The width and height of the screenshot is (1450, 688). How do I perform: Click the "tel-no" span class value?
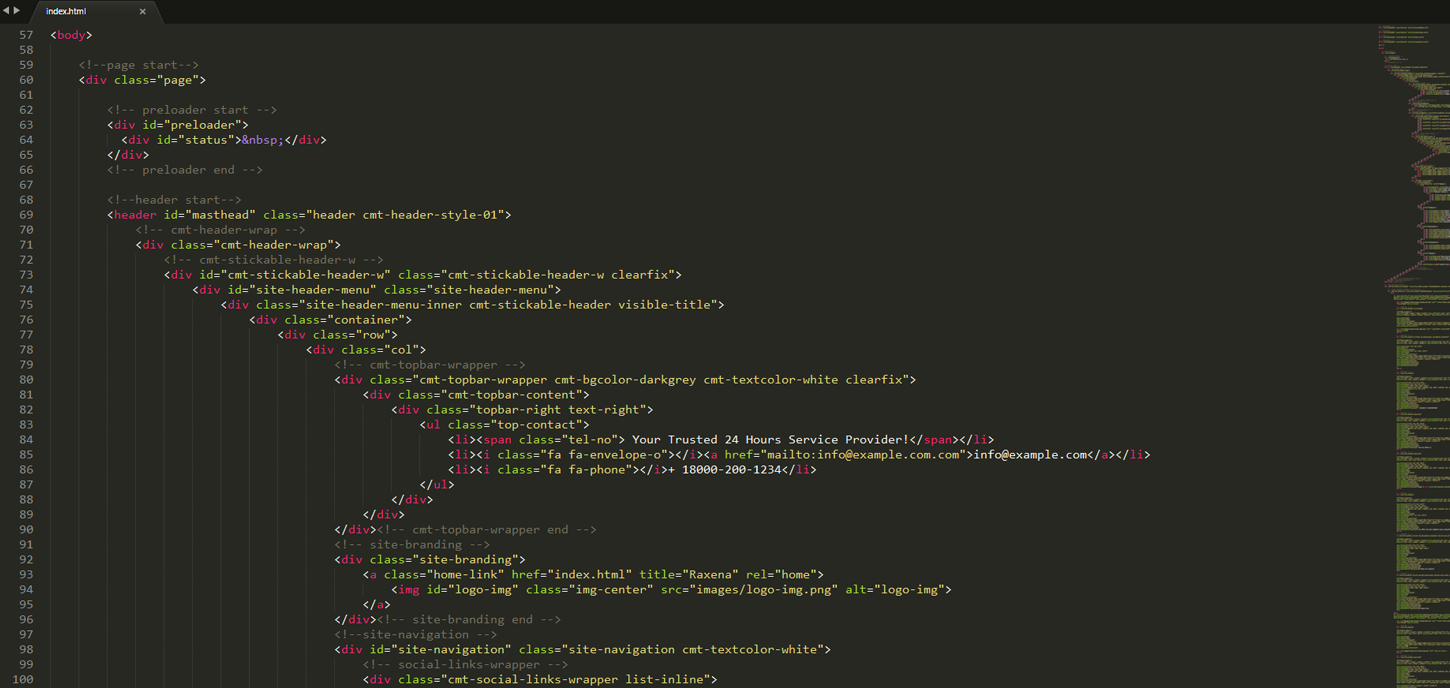tap(593, 440)
